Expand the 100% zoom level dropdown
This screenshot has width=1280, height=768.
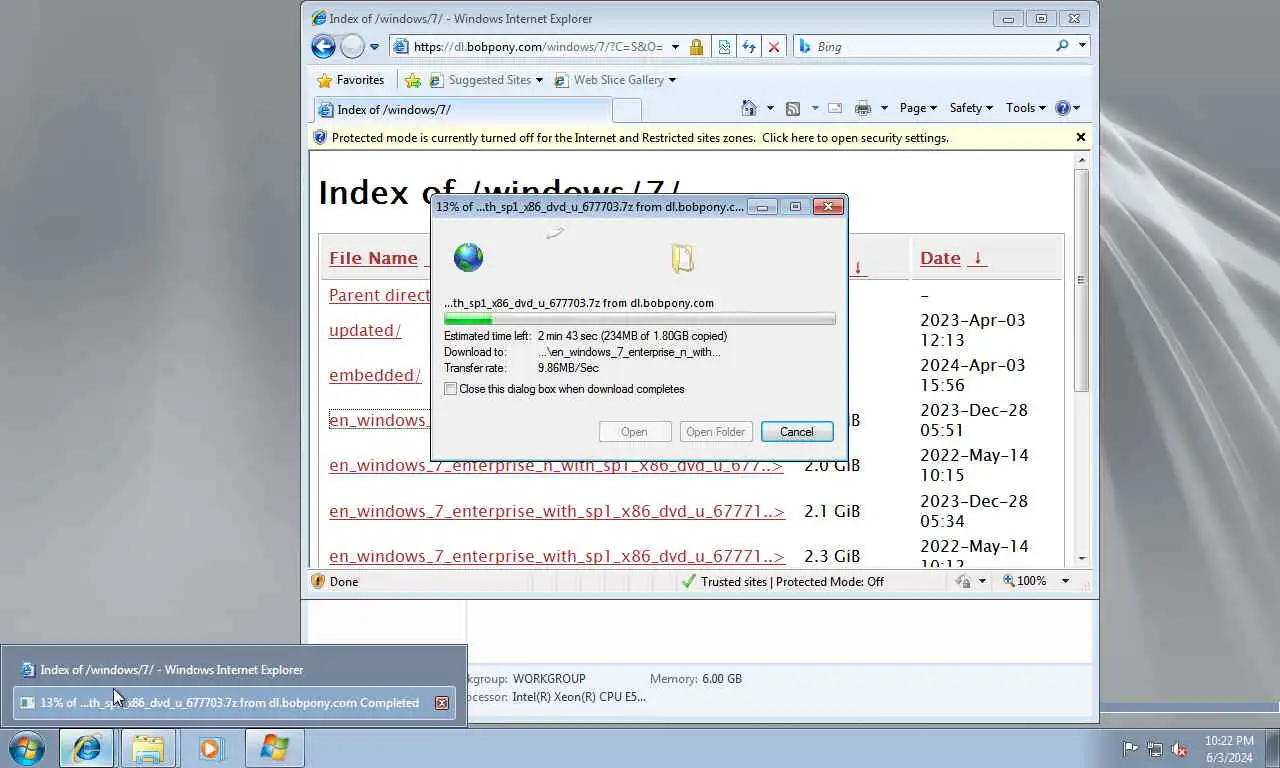[x=1065, y=581]
